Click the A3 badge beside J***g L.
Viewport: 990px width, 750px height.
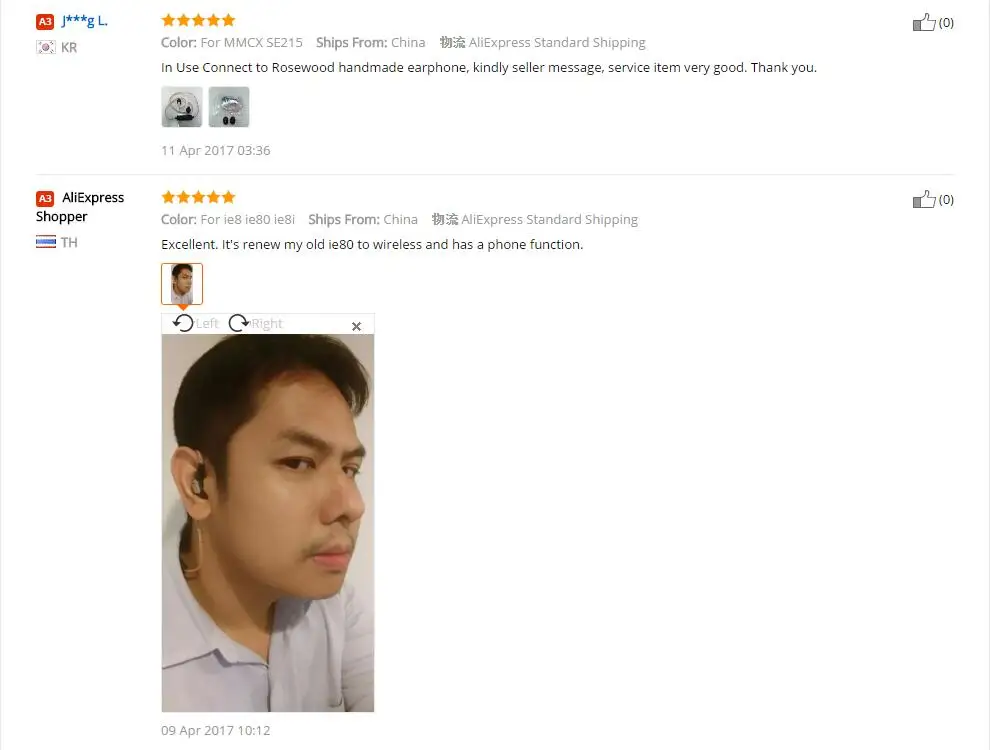[45, 21]
